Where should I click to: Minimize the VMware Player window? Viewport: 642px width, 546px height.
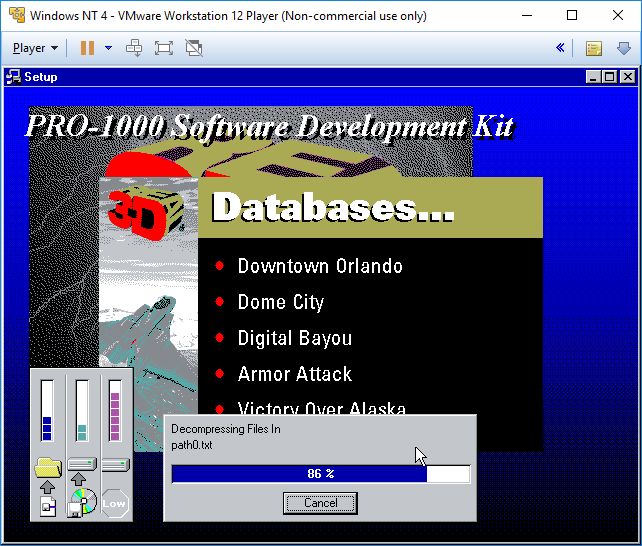527,16
